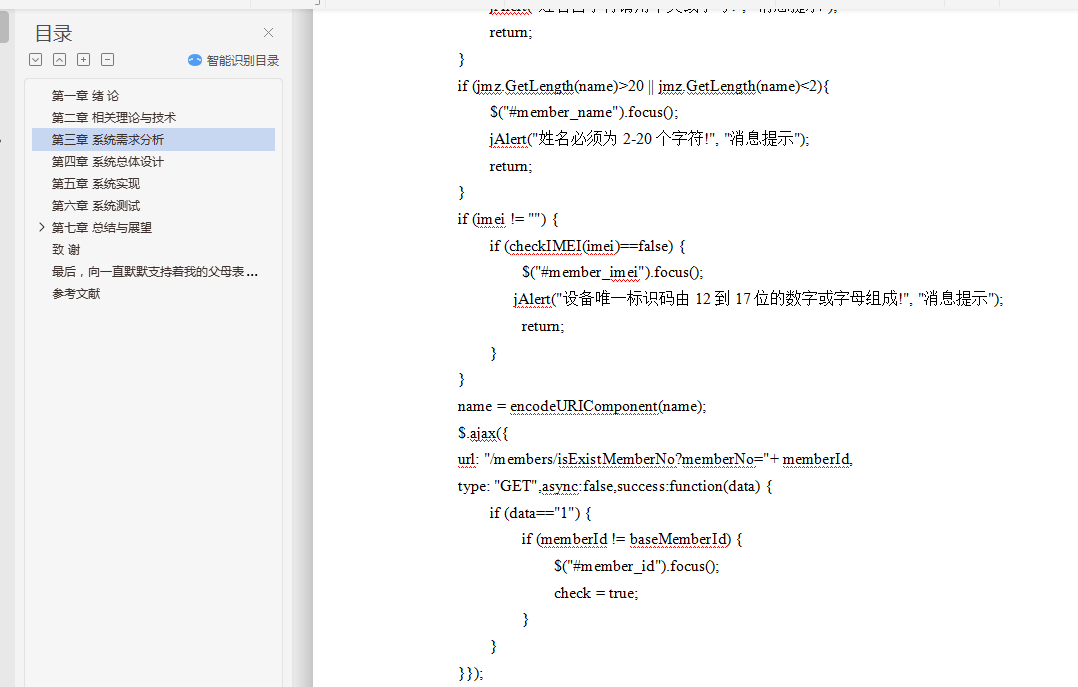Click the url: isExistMemberNo line
This screenshot has height=687, width=1078.
click(x=655, y=459)
